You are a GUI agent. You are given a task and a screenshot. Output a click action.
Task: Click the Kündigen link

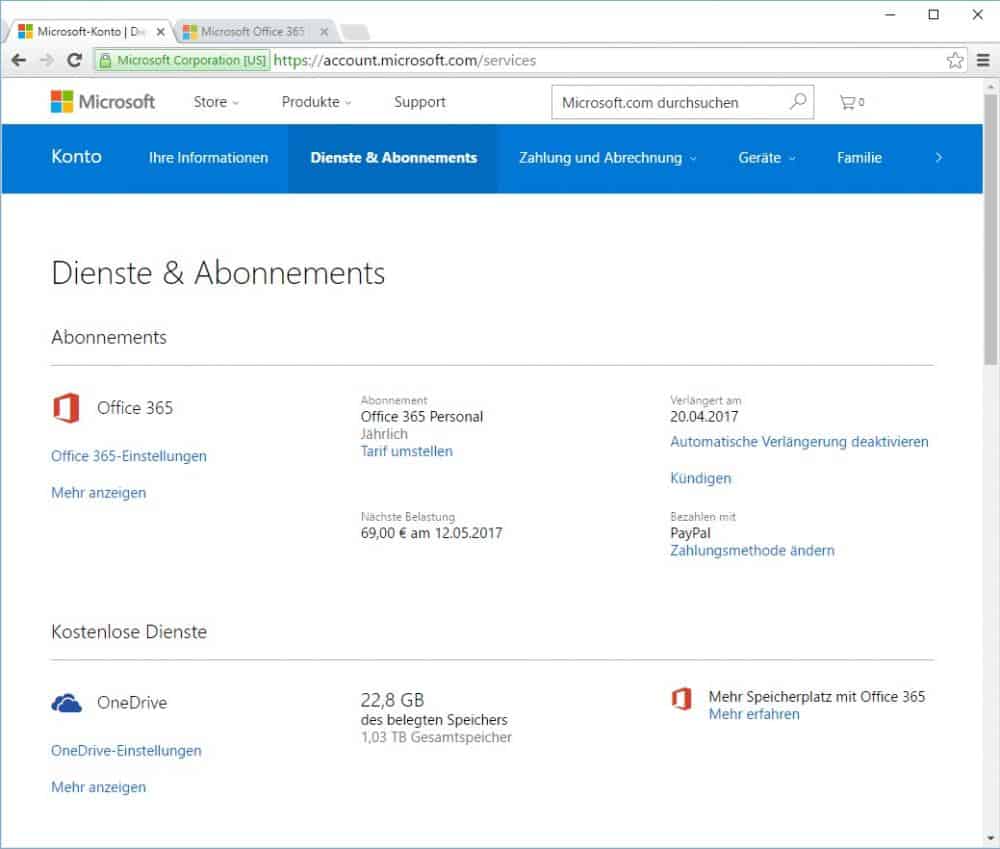click(x=700, y=478)
